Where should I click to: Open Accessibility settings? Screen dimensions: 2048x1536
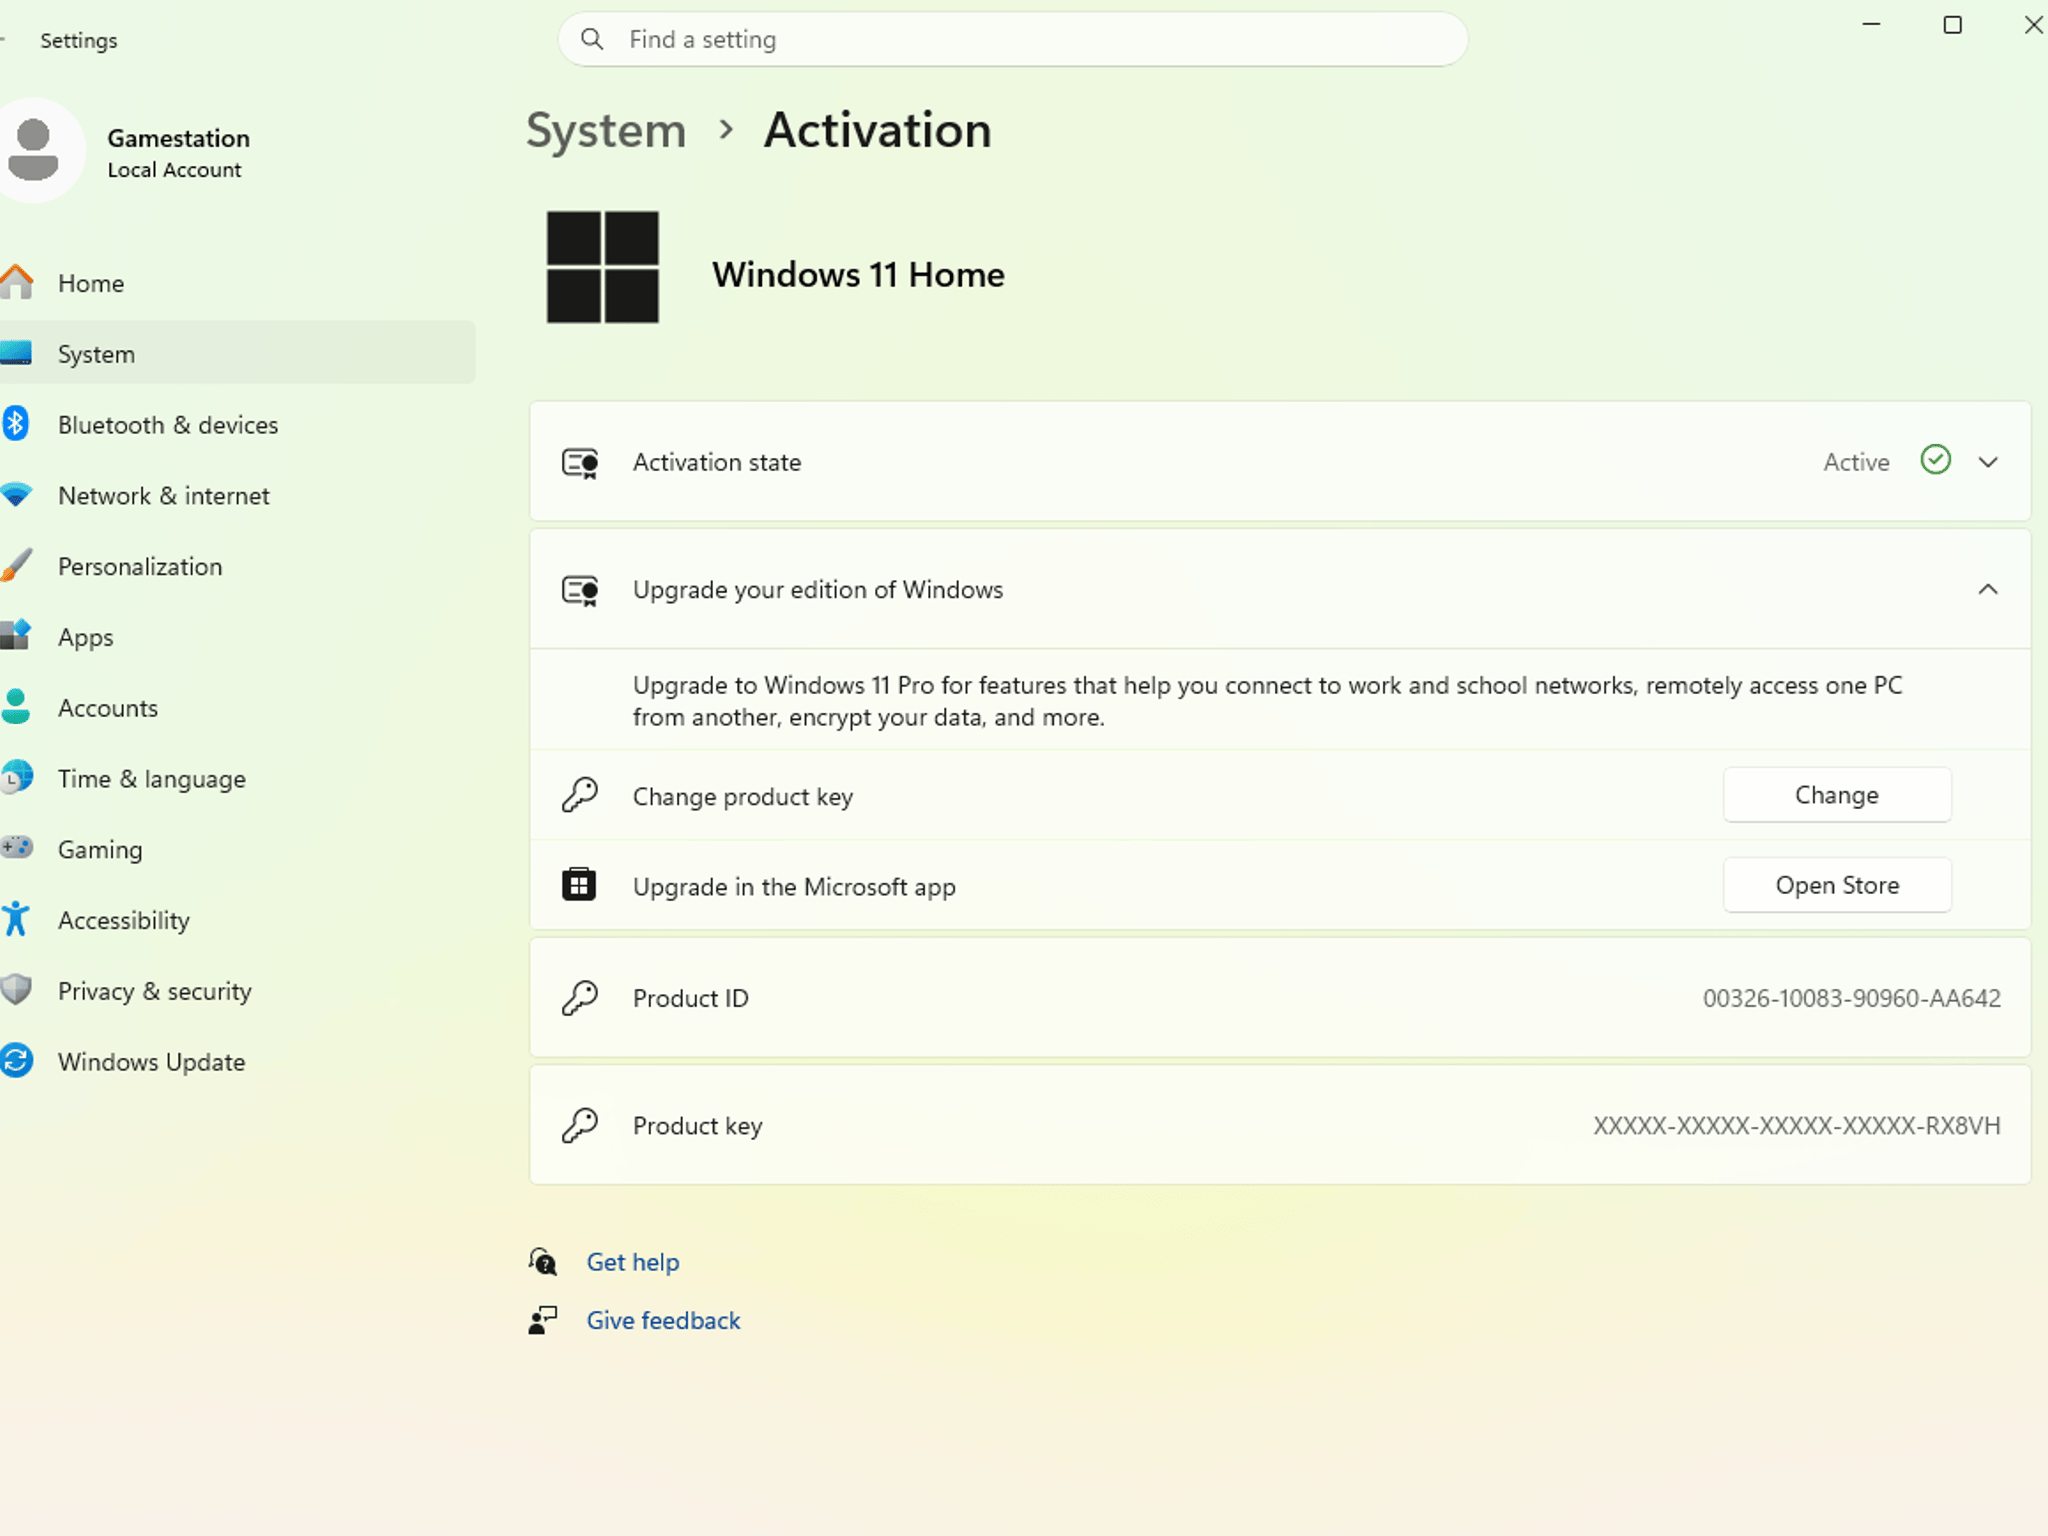[237, 920]
